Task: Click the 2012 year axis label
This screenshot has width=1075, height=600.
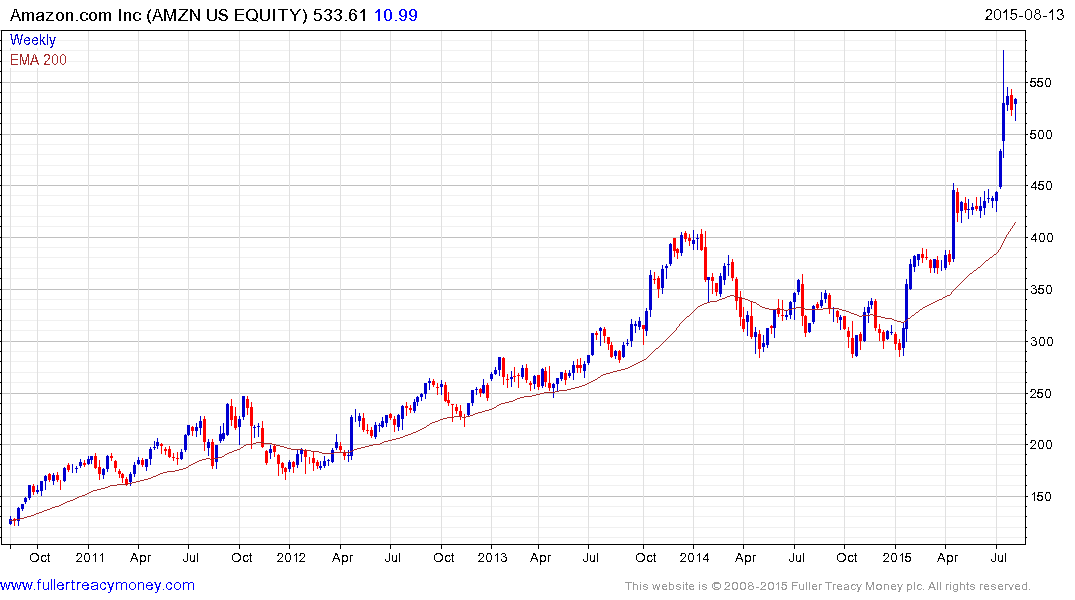Action: [291, 557]
